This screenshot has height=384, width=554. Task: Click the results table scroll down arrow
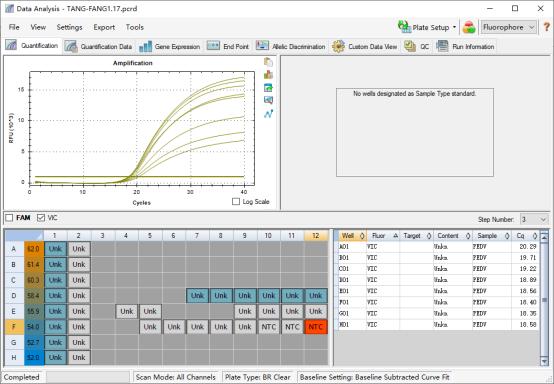pyautogui.click(x=544, y=361)
